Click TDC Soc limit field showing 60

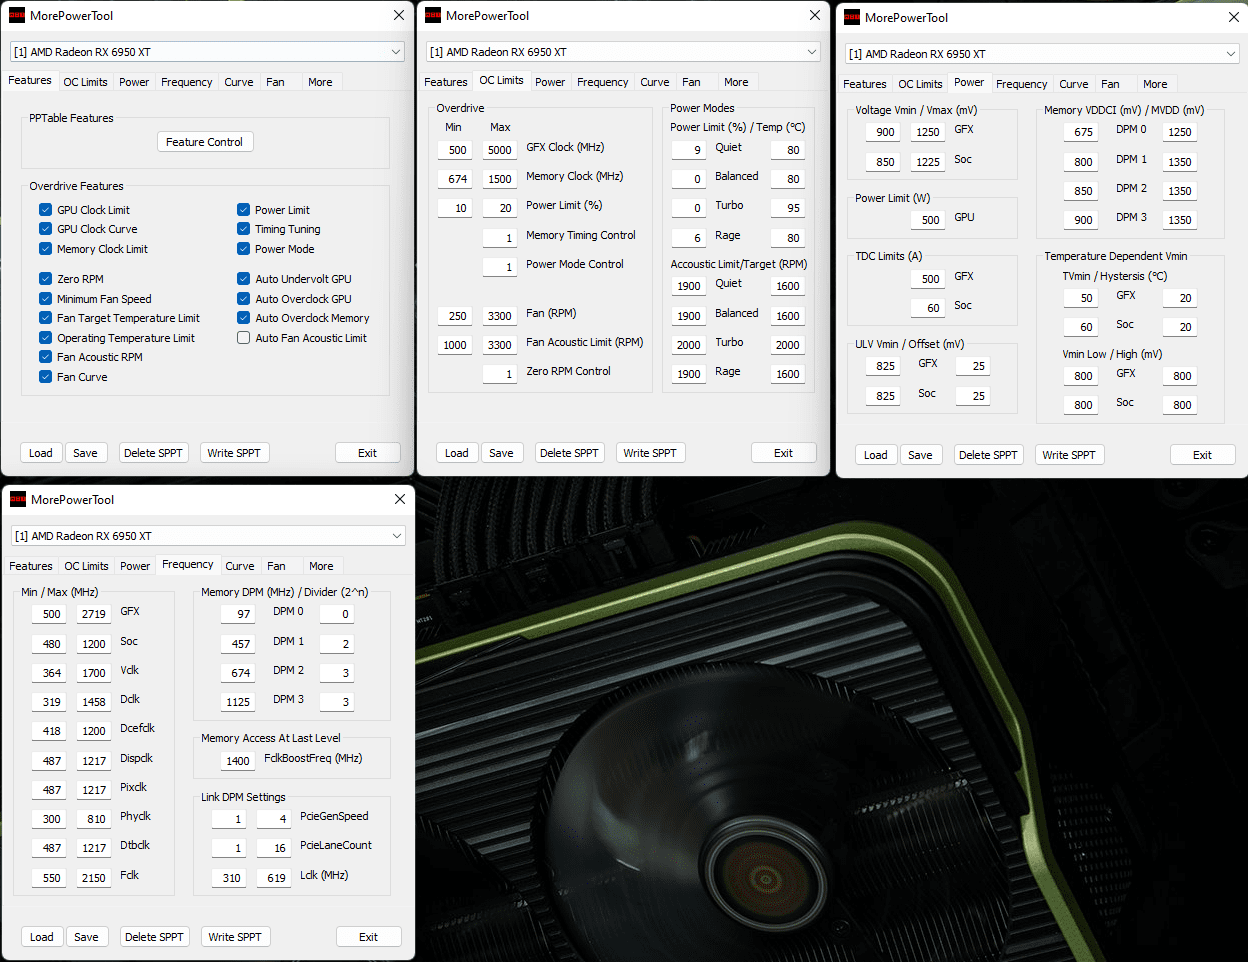[x=928, y=308]
